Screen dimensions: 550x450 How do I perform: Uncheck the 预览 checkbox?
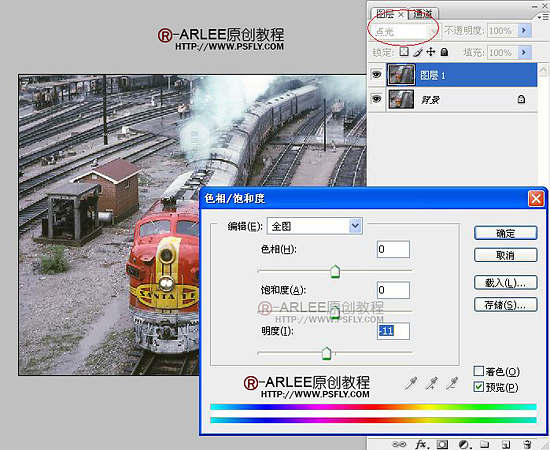point(478,387)
